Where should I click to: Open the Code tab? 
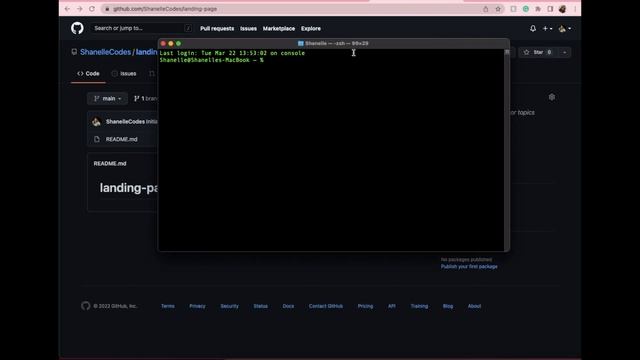(x=88, y=73)
